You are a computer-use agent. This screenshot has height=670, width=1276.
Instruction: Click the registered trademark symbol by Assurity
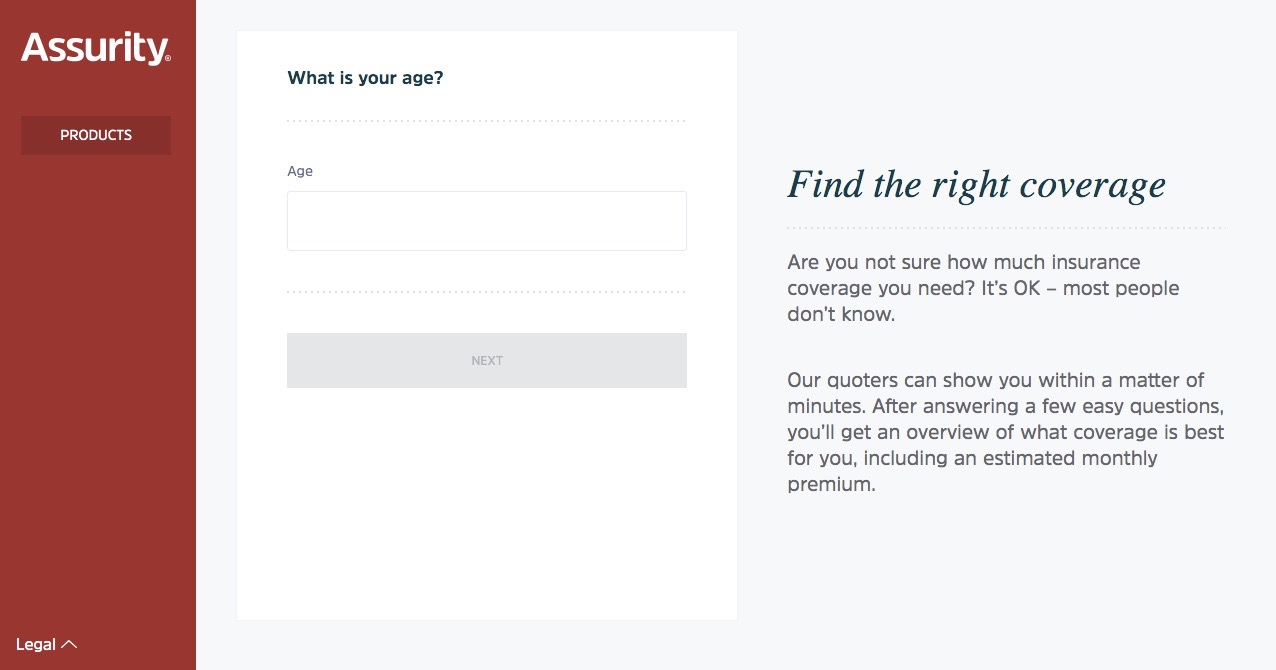pos(167,59)
